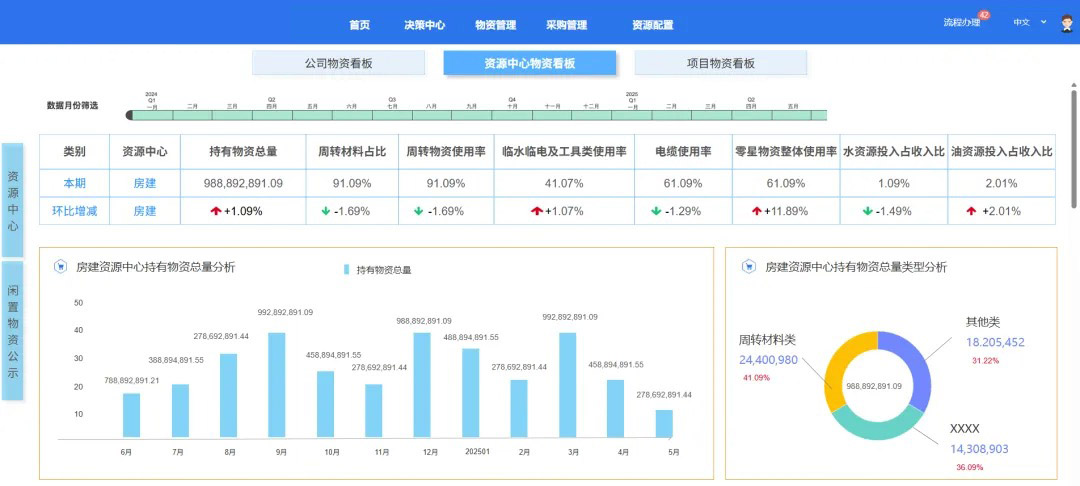Screen dimensions: 1080x486
Task: Click 本期 row label
Action: click(74, 183)
